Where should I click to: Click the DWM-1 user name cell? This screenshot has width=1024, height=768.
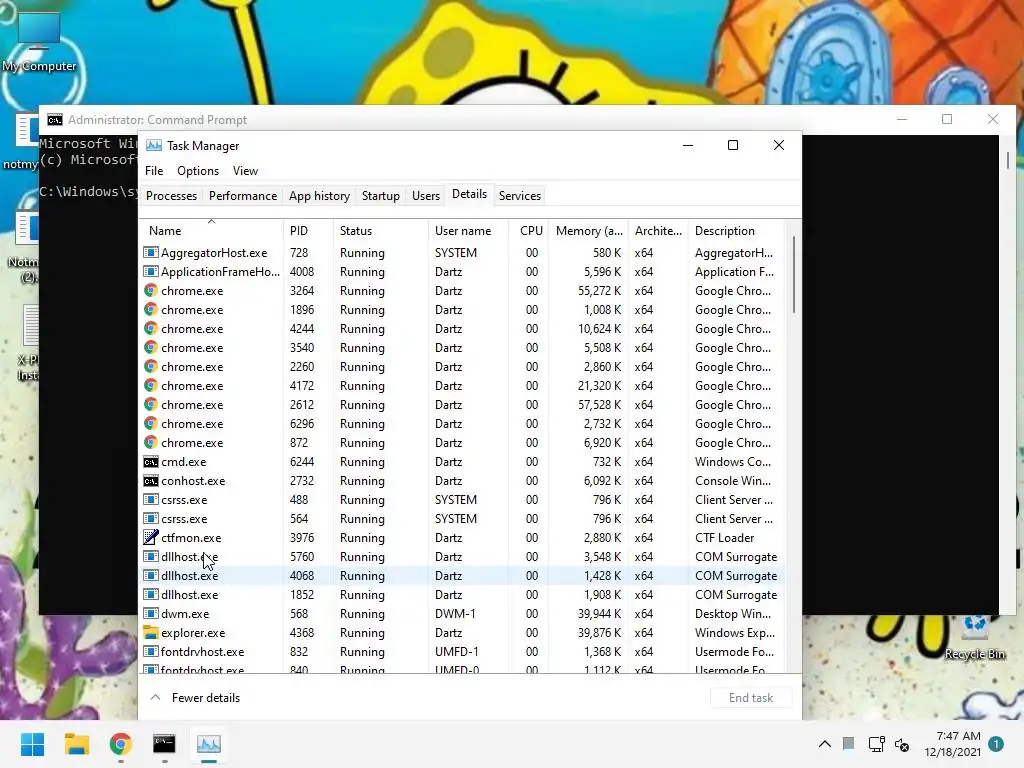(455, 613)
